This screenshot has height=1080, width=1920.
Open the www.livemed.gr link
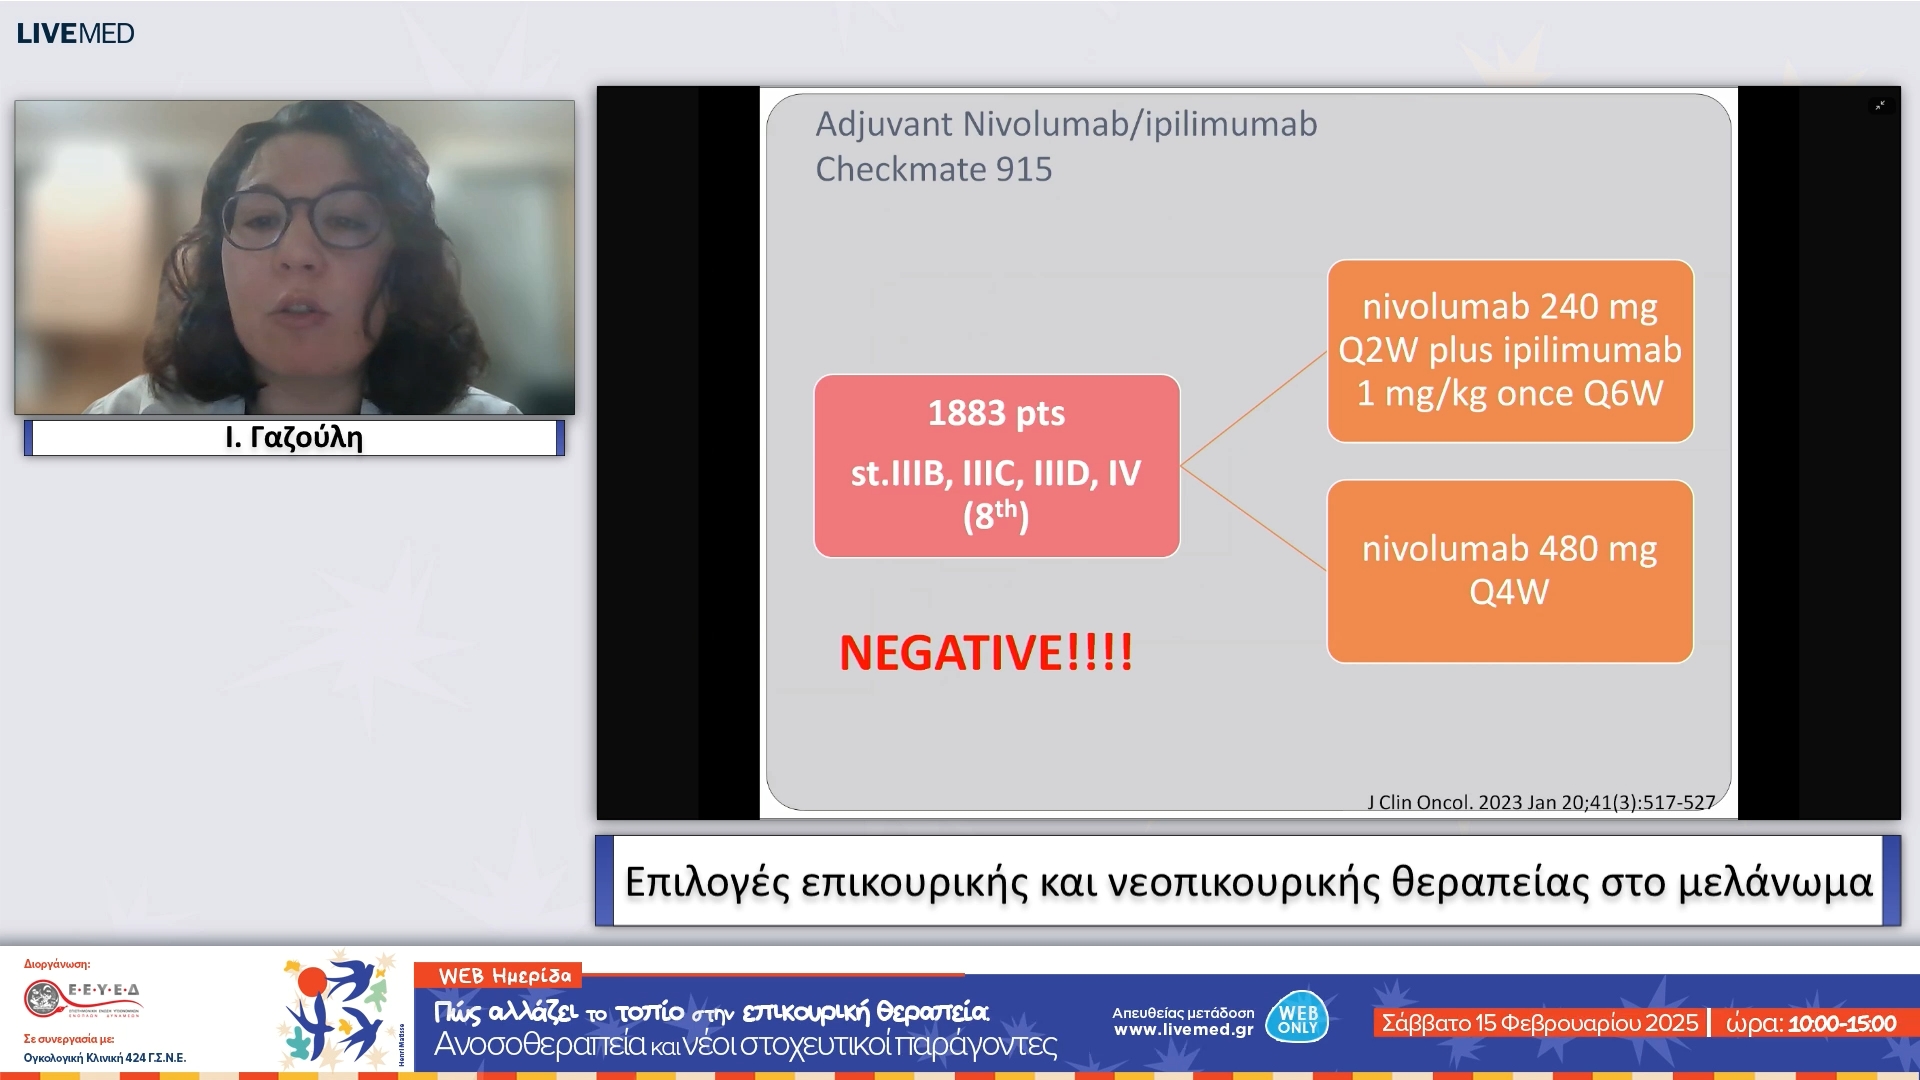click(1183, 1030)
